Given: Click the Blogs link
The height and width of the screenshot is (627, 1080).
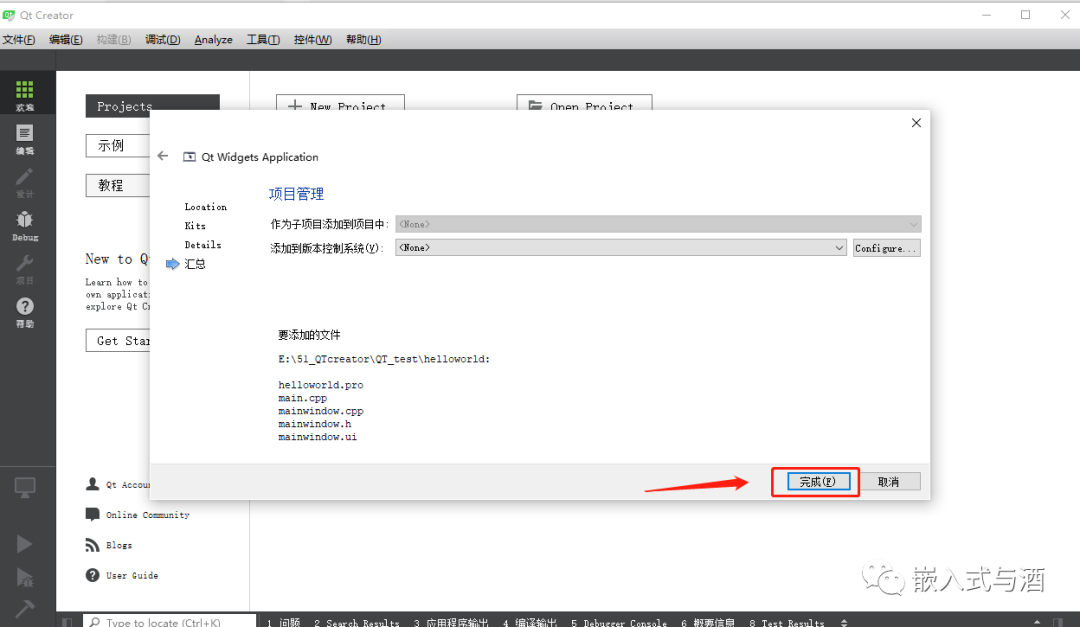Looking at the screenshot, I should click(119, 545).
